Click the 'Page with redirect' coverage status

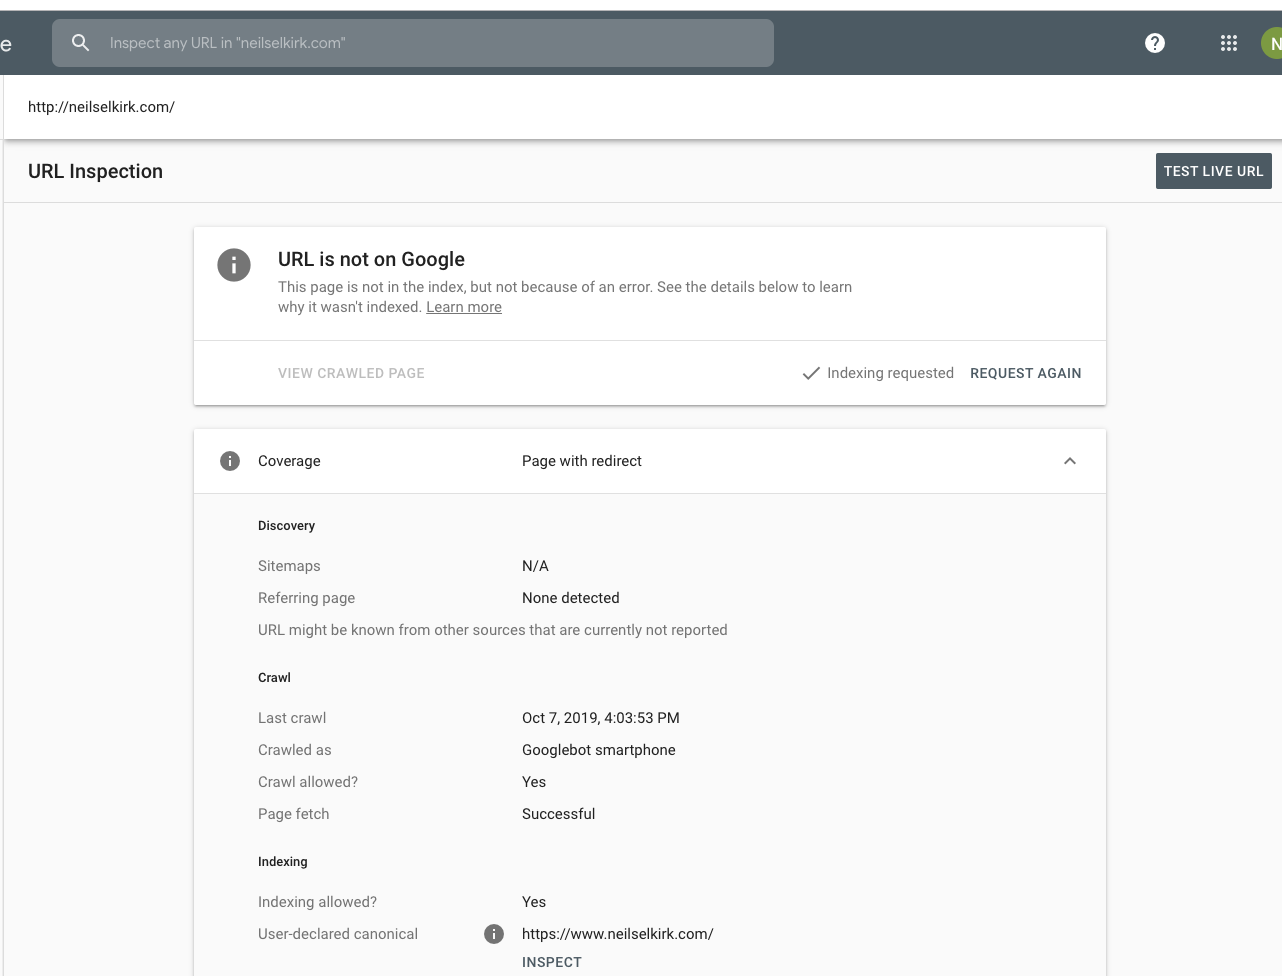click(581, 461)
